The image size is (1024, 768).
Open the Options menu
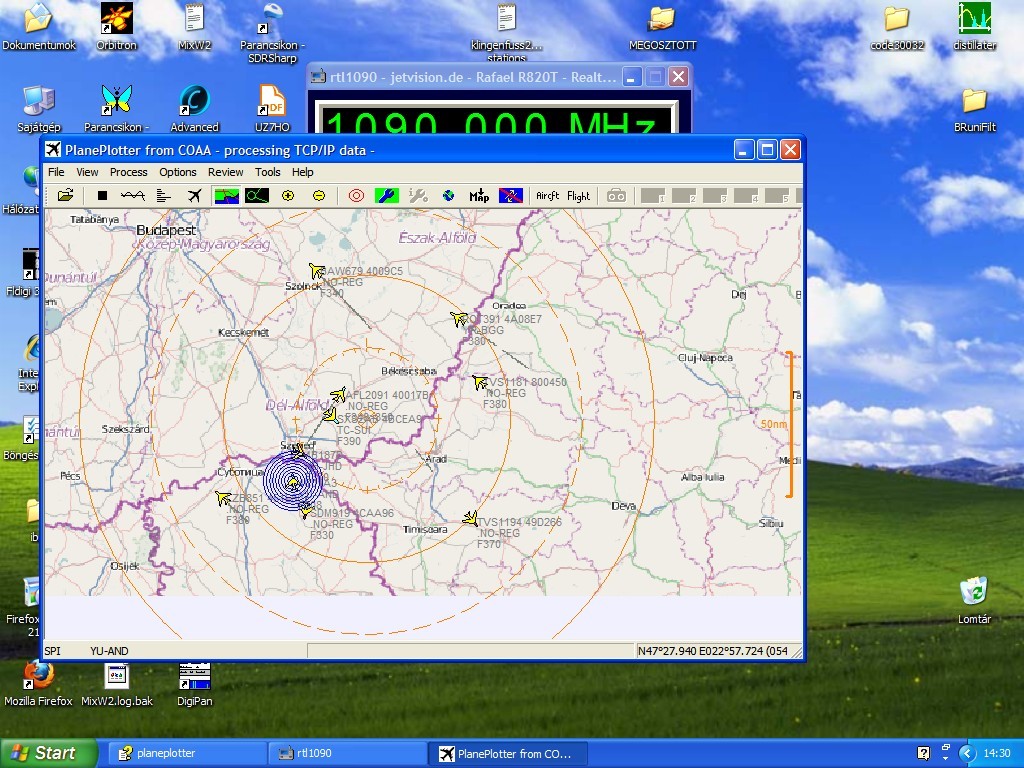(x=178, y=172)
